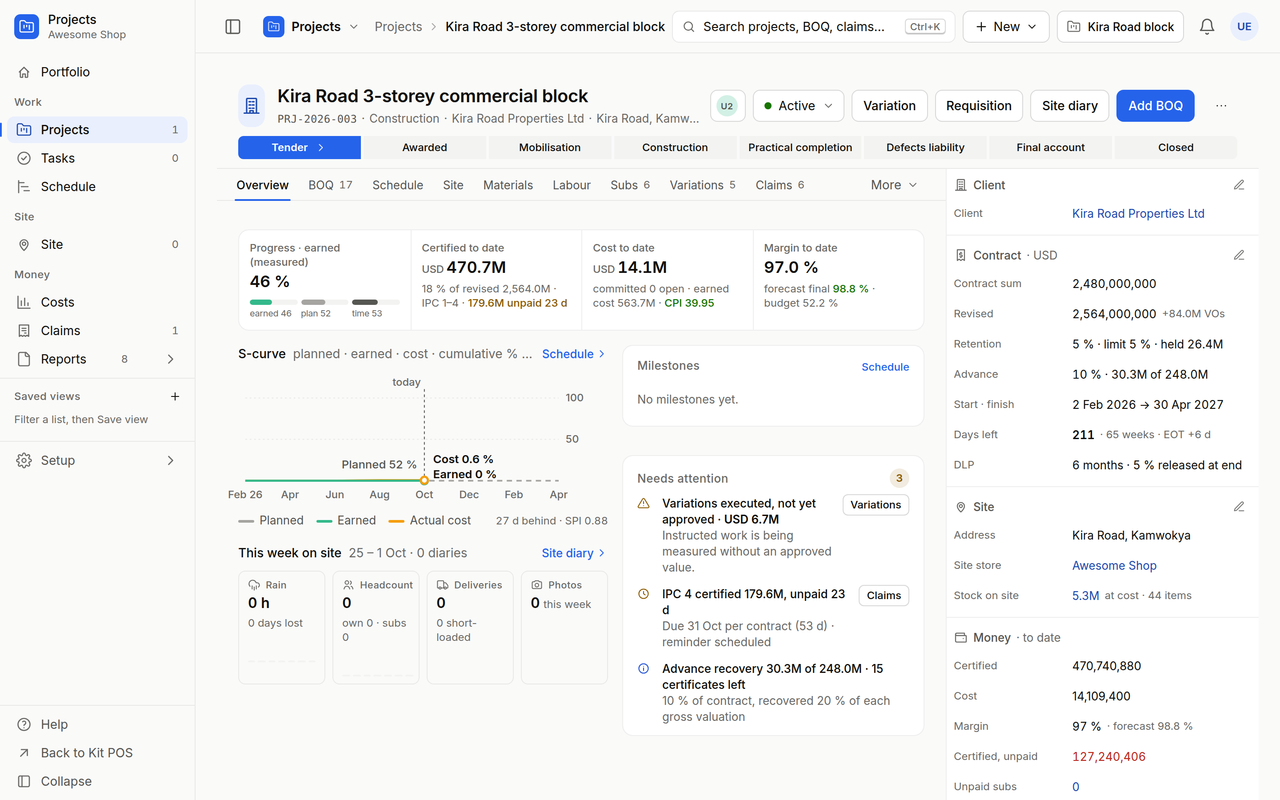Viewport: 1280px width, 800px height.
Task: Open Tasks in the sidebar
Action: [97, 158]
